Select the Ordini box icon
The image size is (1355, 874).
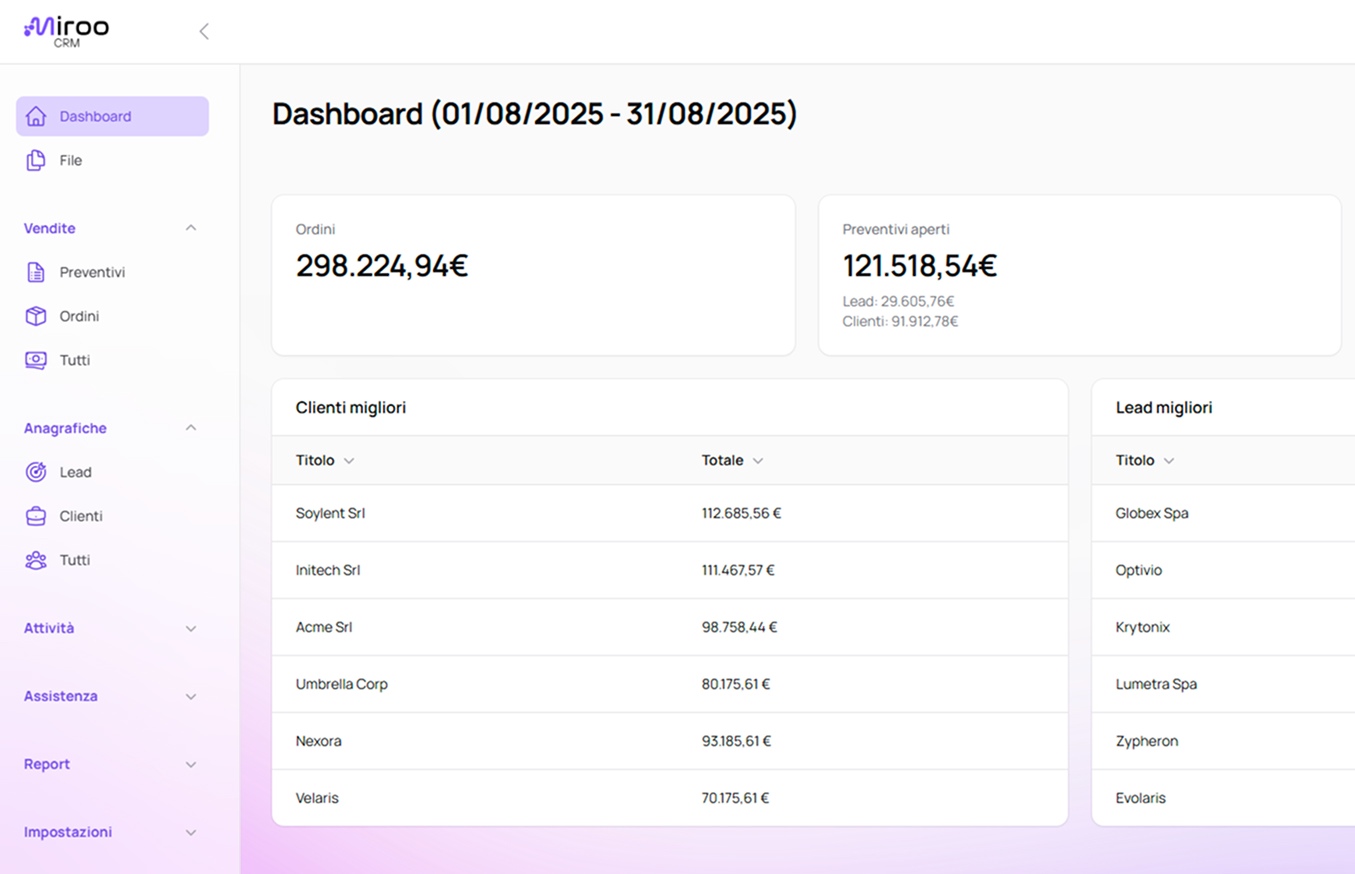click(x=36, y=316)
